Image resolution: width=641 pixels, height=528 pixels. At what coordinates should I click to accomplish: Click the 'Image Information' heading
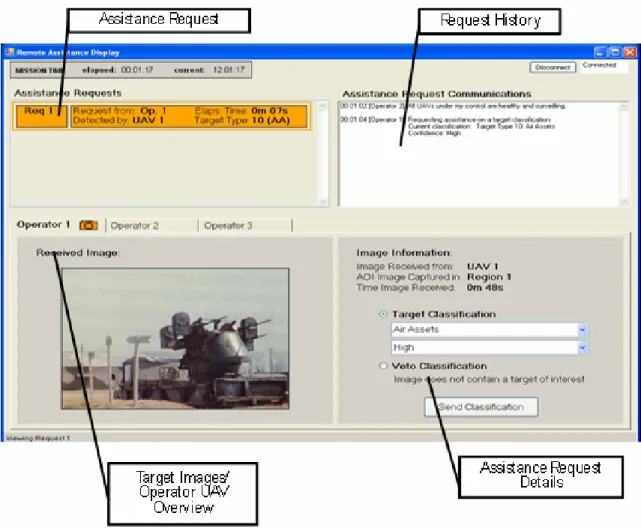(404, 253)
